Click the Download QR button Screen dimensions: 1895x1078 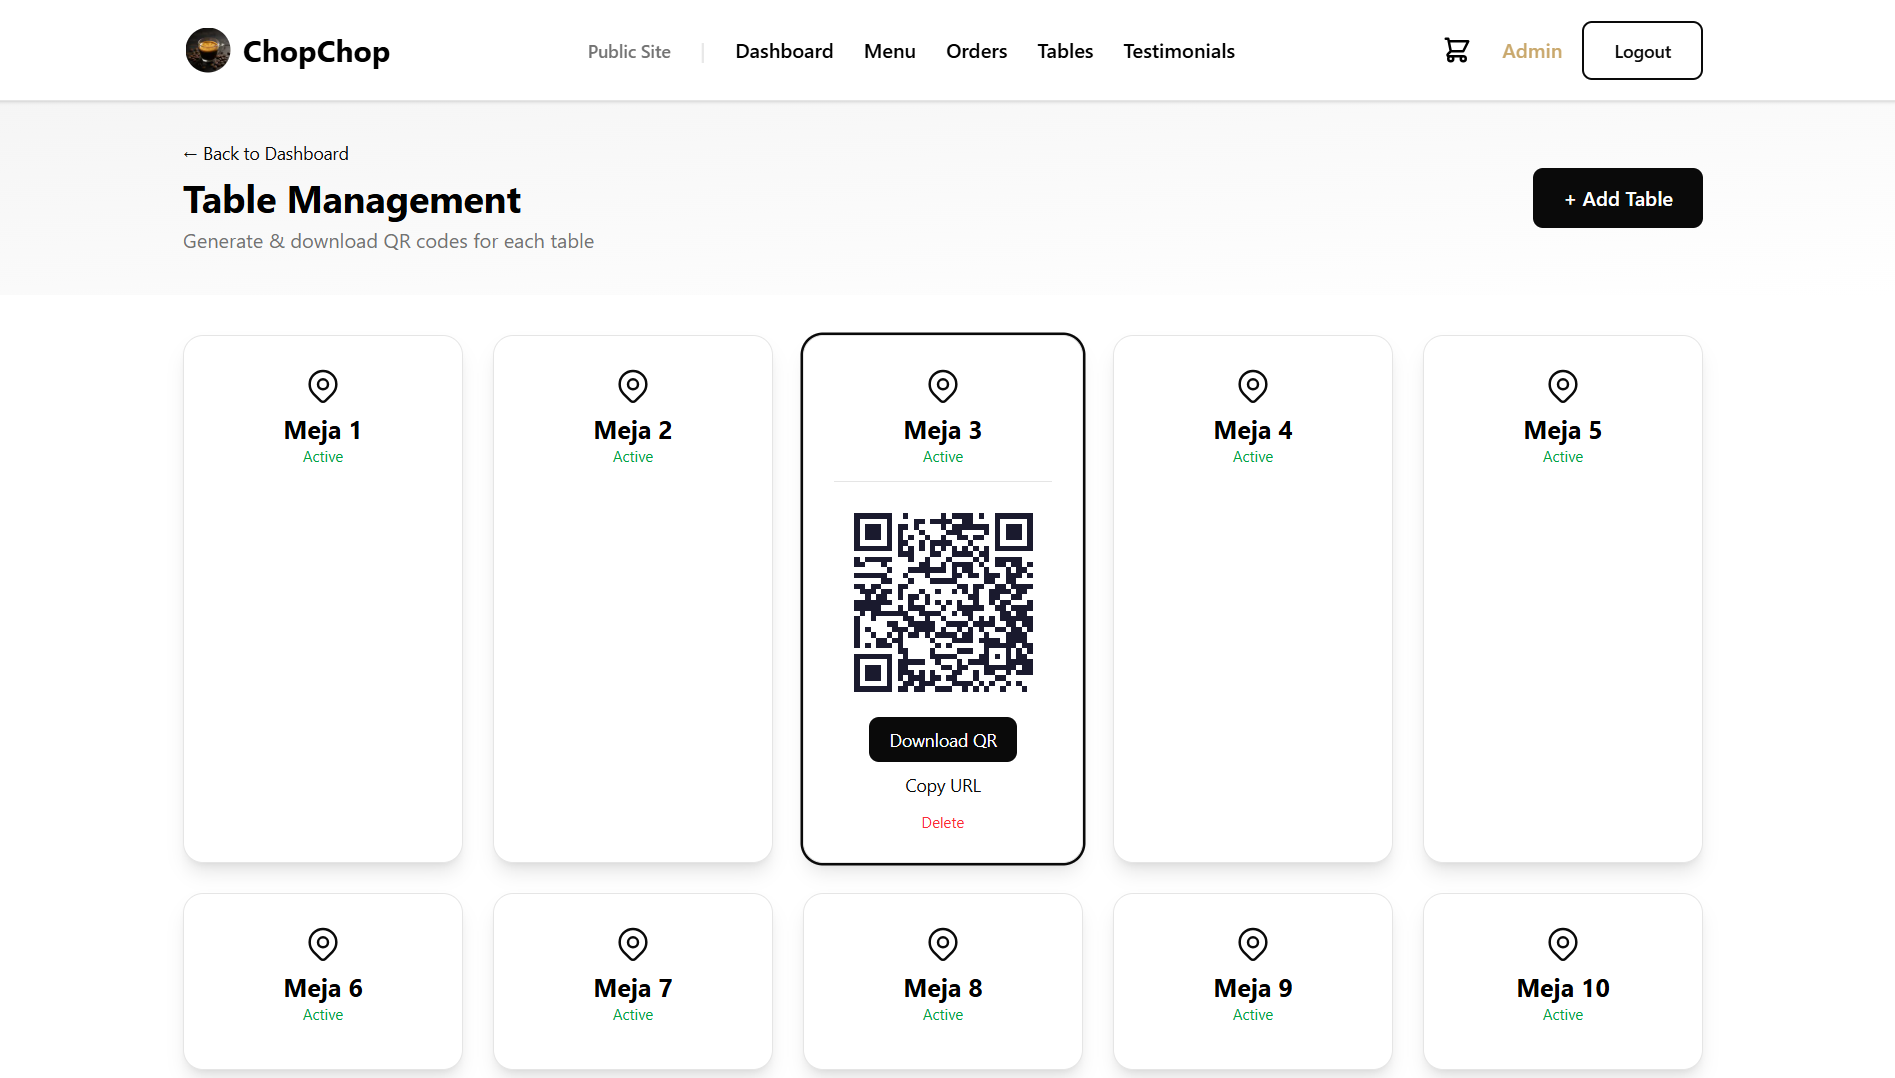point(943,740)
